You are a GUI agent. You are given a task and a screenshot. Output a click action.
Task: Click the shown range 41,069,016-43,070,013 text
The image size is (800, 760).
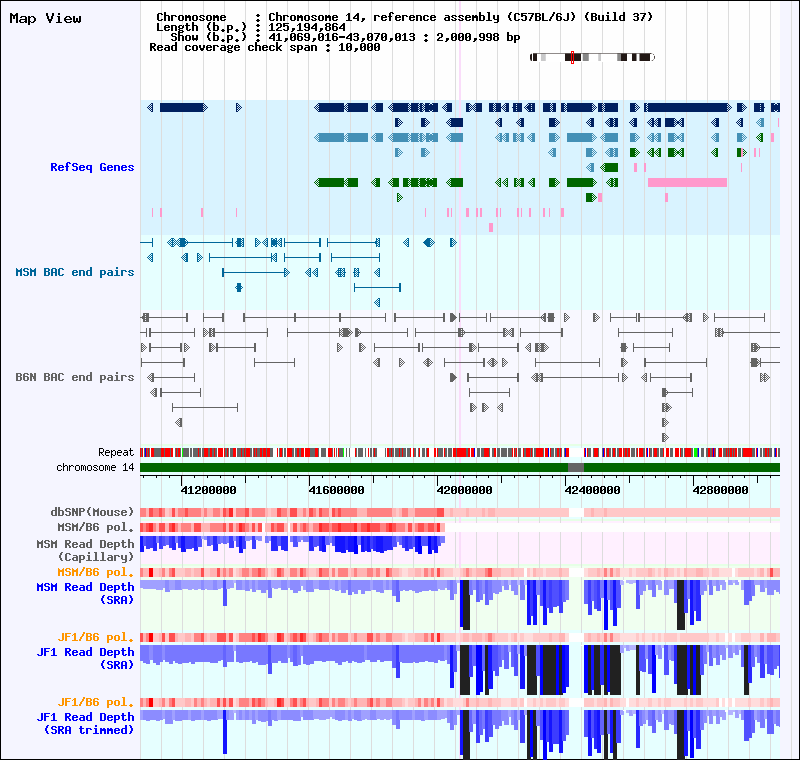coord(342,37)
